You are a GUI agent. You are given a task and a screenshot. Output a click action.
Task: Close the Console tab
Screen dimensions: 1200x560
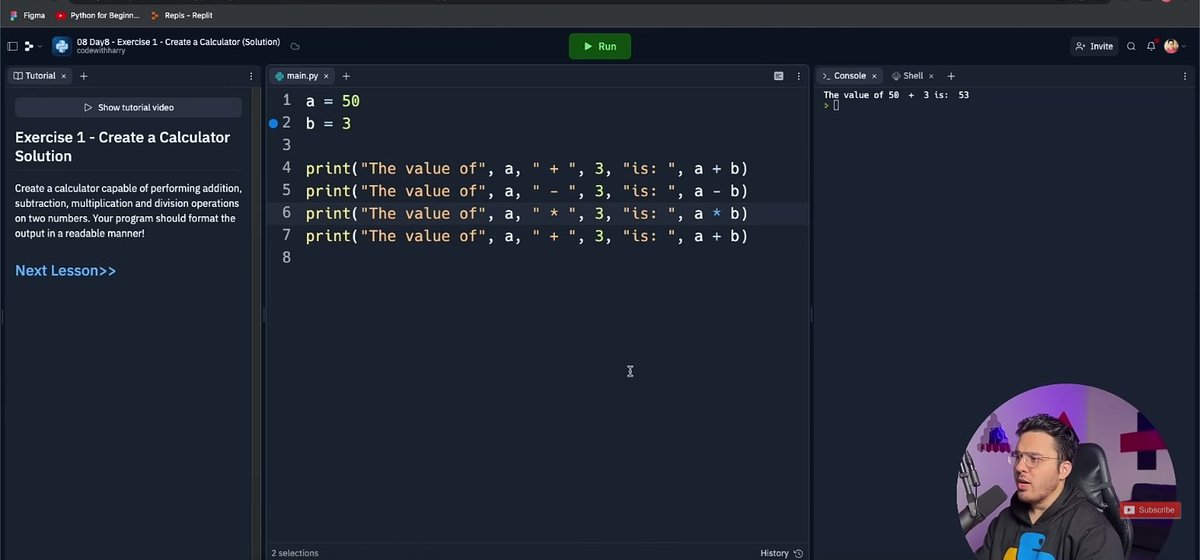coord(874,76)
